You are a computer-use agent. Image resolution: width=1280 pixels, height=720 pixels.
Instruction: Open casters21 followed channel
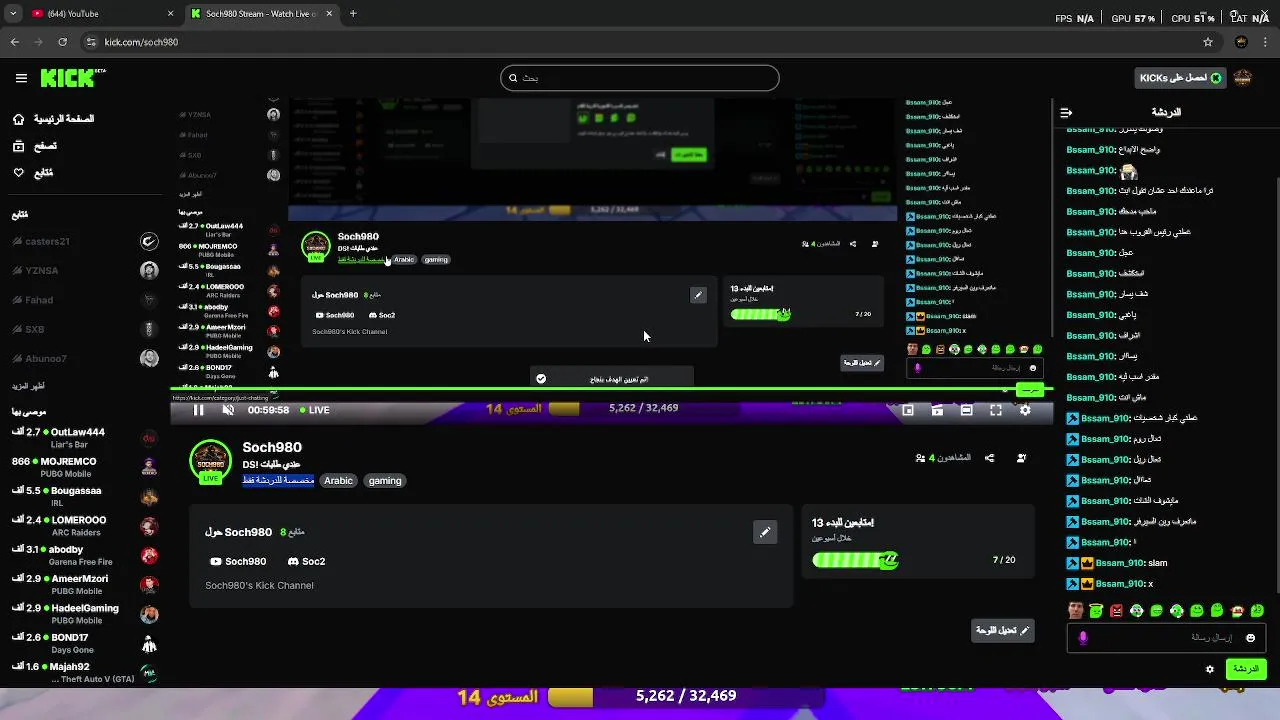[85, 242]
